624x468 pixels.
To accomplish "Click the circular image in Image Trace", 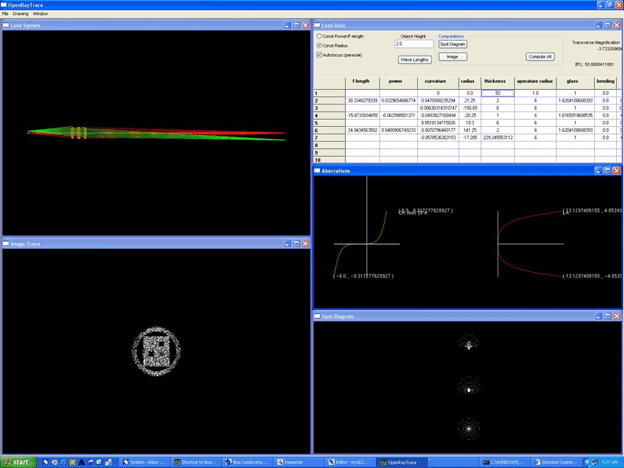I will [x=156, y=351].
